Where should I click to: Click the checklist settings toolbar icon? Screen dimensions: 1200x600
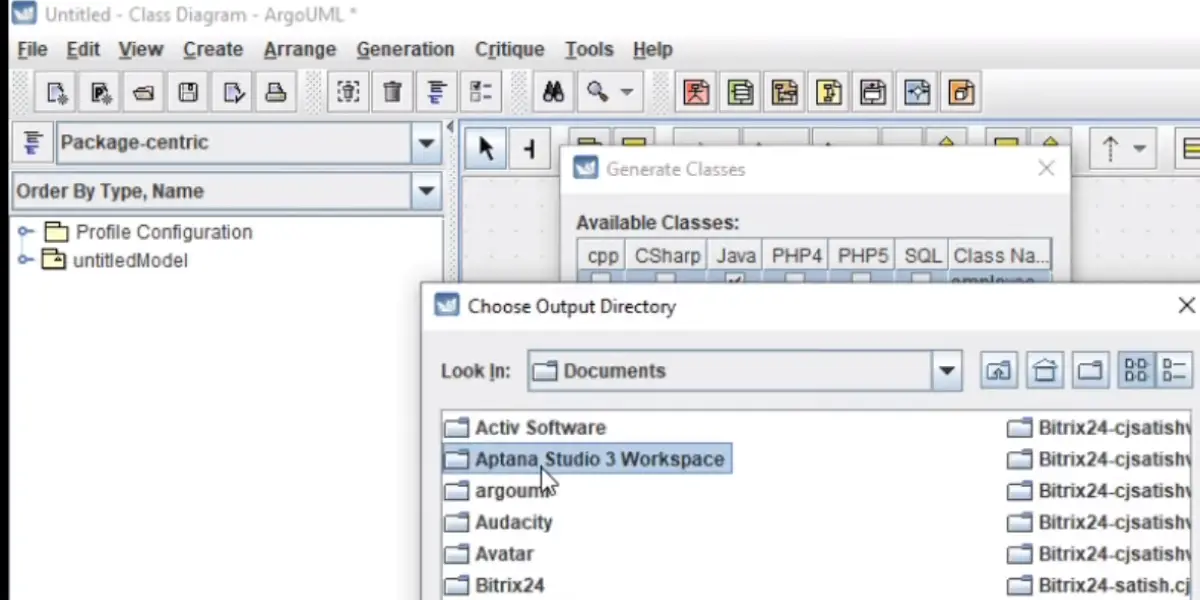[480, 93]
